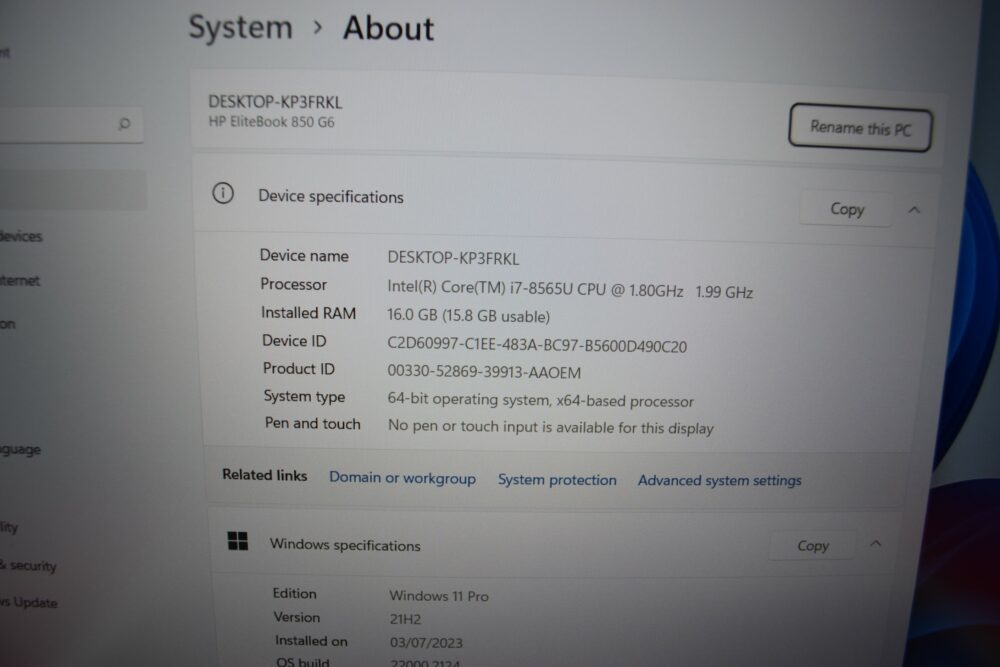The image size is (1000, 667).
Task: Open the devices sidebar item
Action: [x=21, y=237]
